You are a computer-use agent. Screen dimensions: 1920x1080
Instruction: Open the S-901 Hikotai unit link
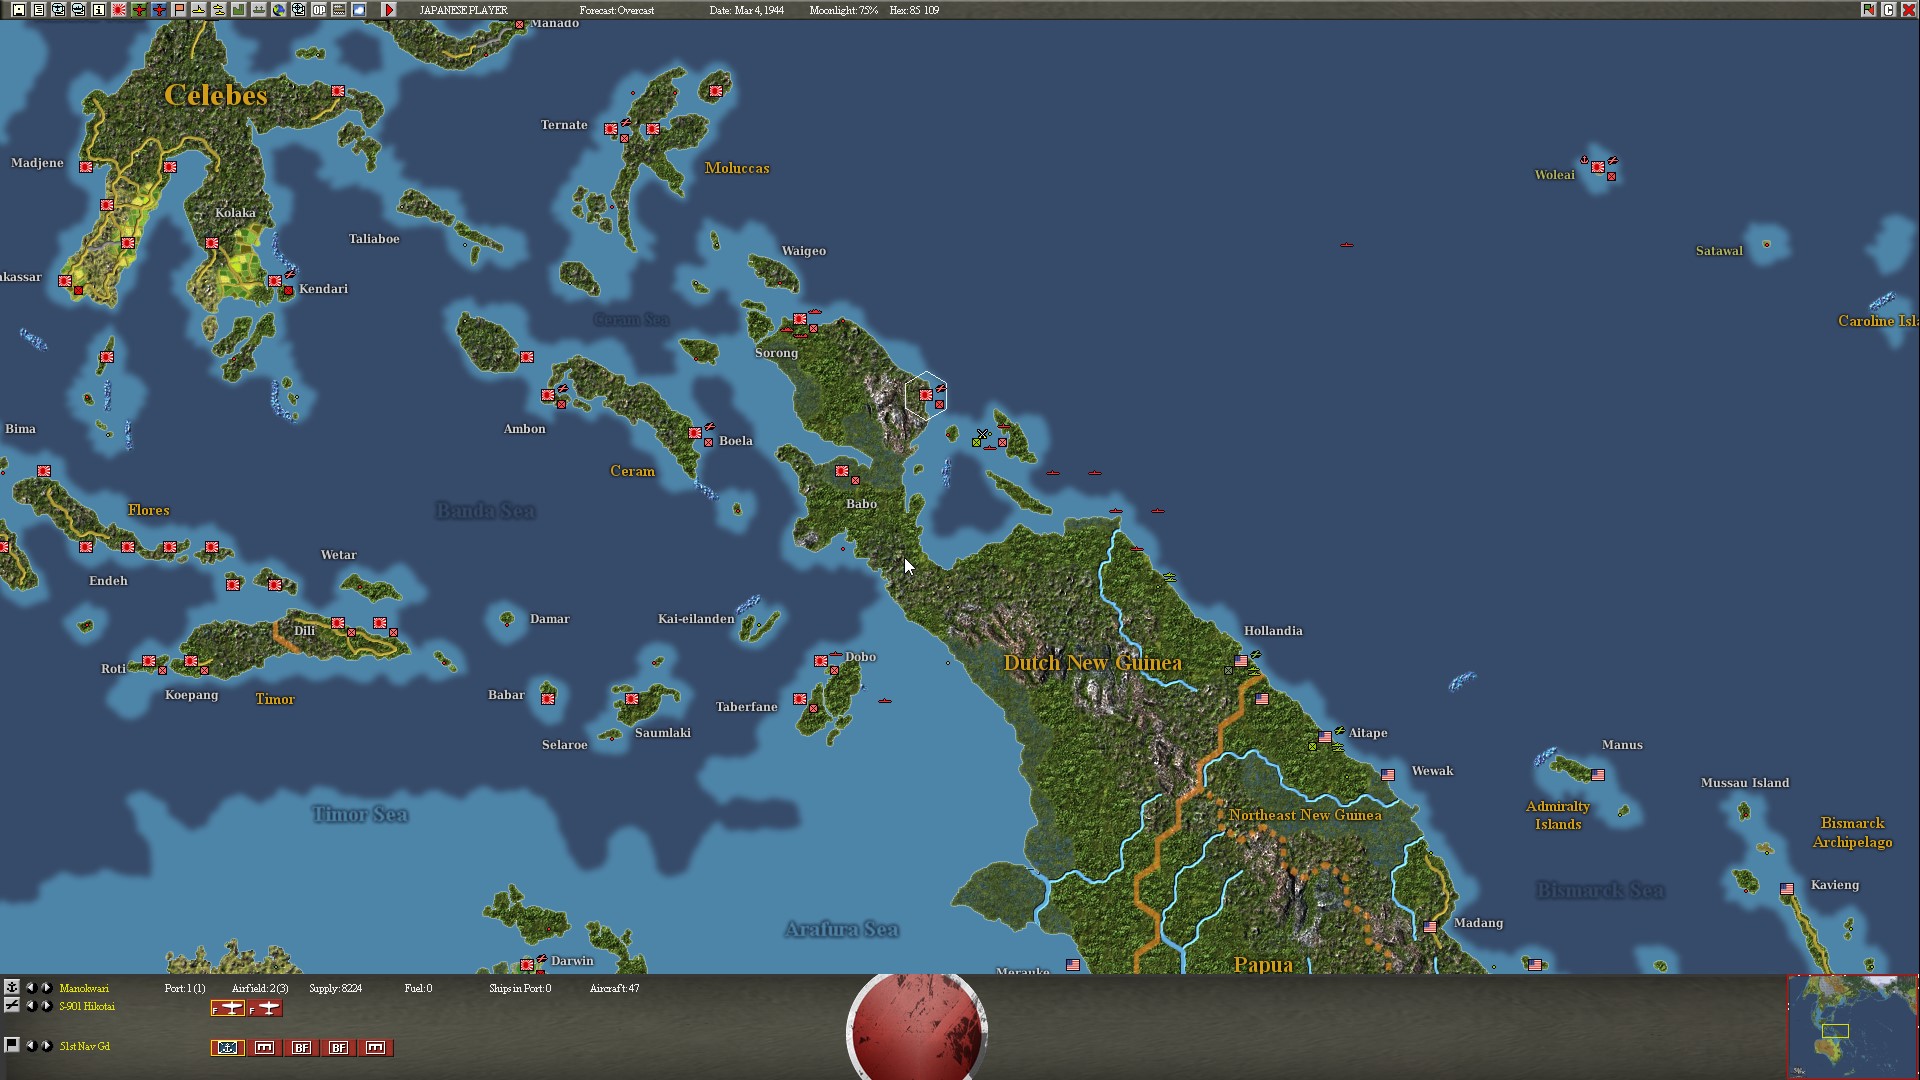click(87, 1006)
